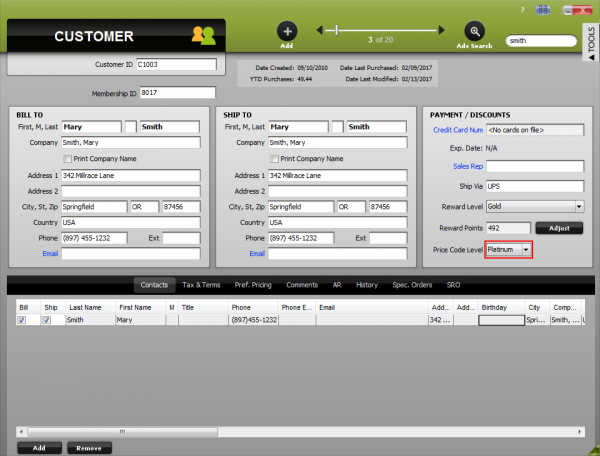The height and width of the screenshot is (456, 600).
Task: Click the Bill To Email link
Action: click(x=50, y=254)
